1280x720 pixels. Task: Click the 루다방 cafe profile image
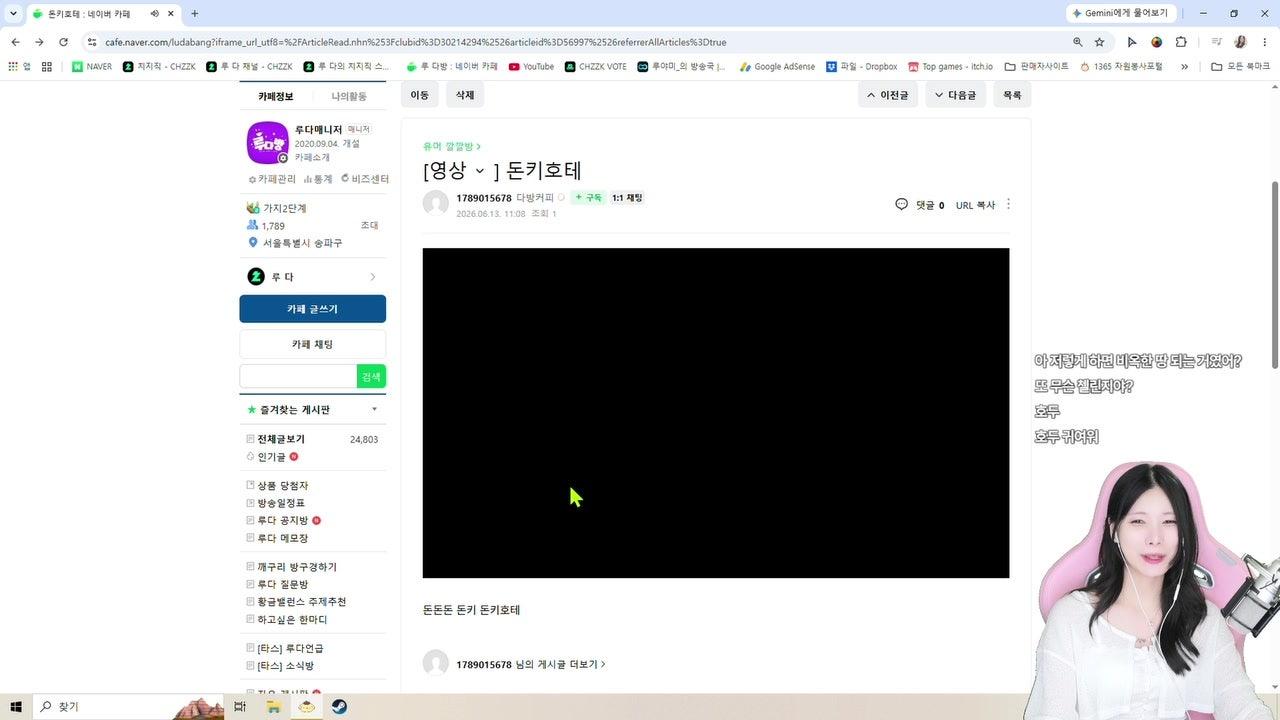pos(267,143)
